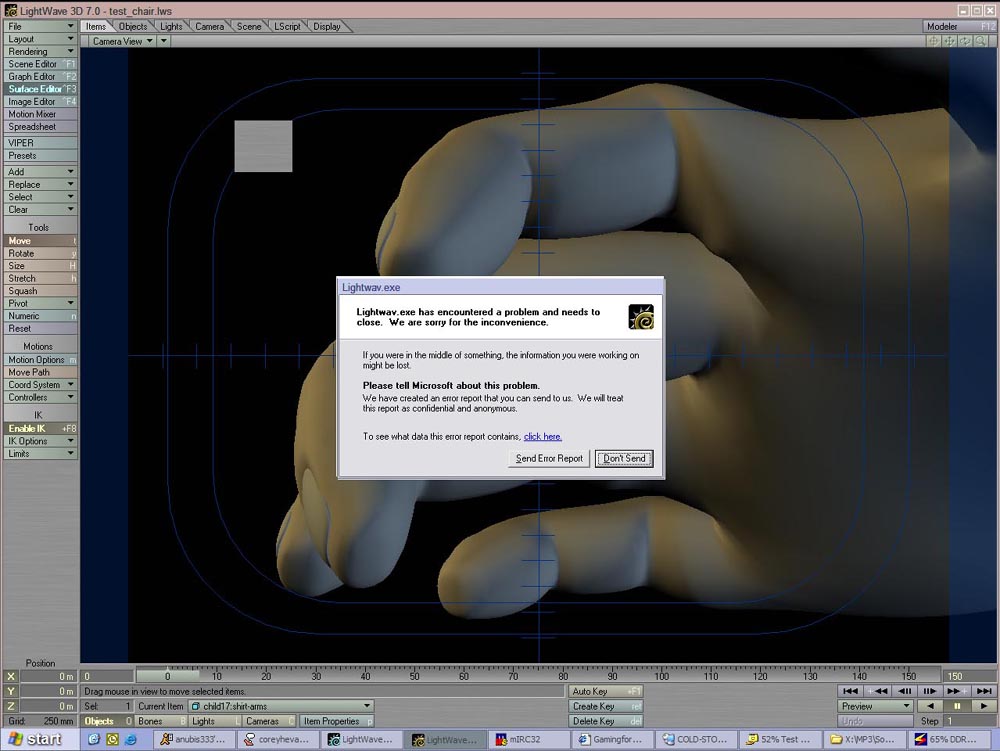The image size is (1000, 751).
Task: Expand the Add dropdown
Action: pyautogui.click(x=41, y=171)
